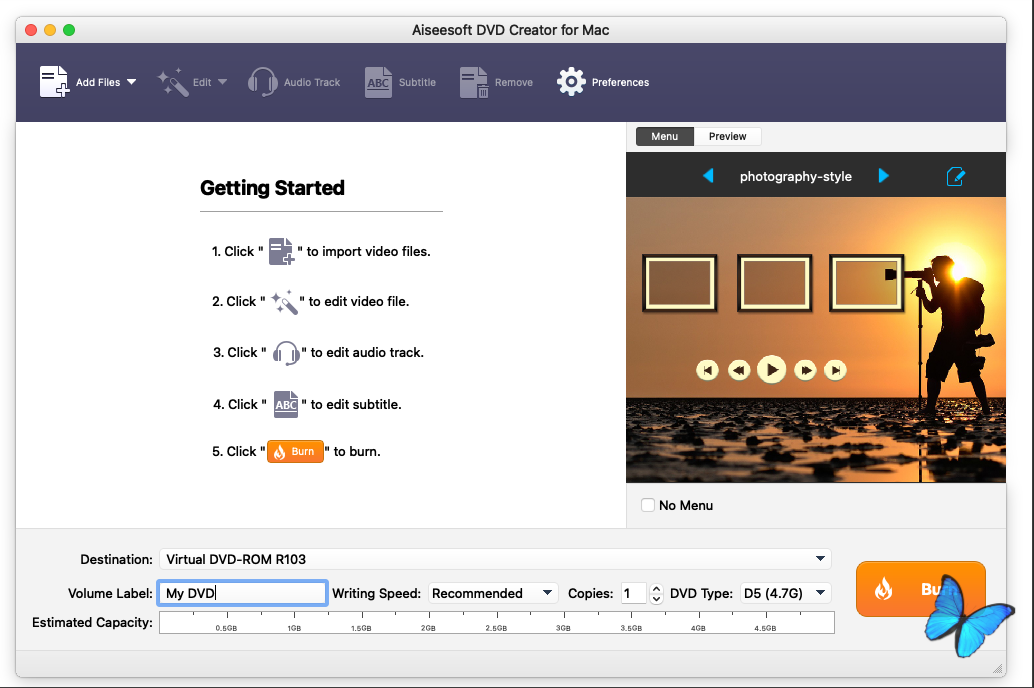
Task: Open the DVD Type dropdown
Action: [x=820, y=593]
